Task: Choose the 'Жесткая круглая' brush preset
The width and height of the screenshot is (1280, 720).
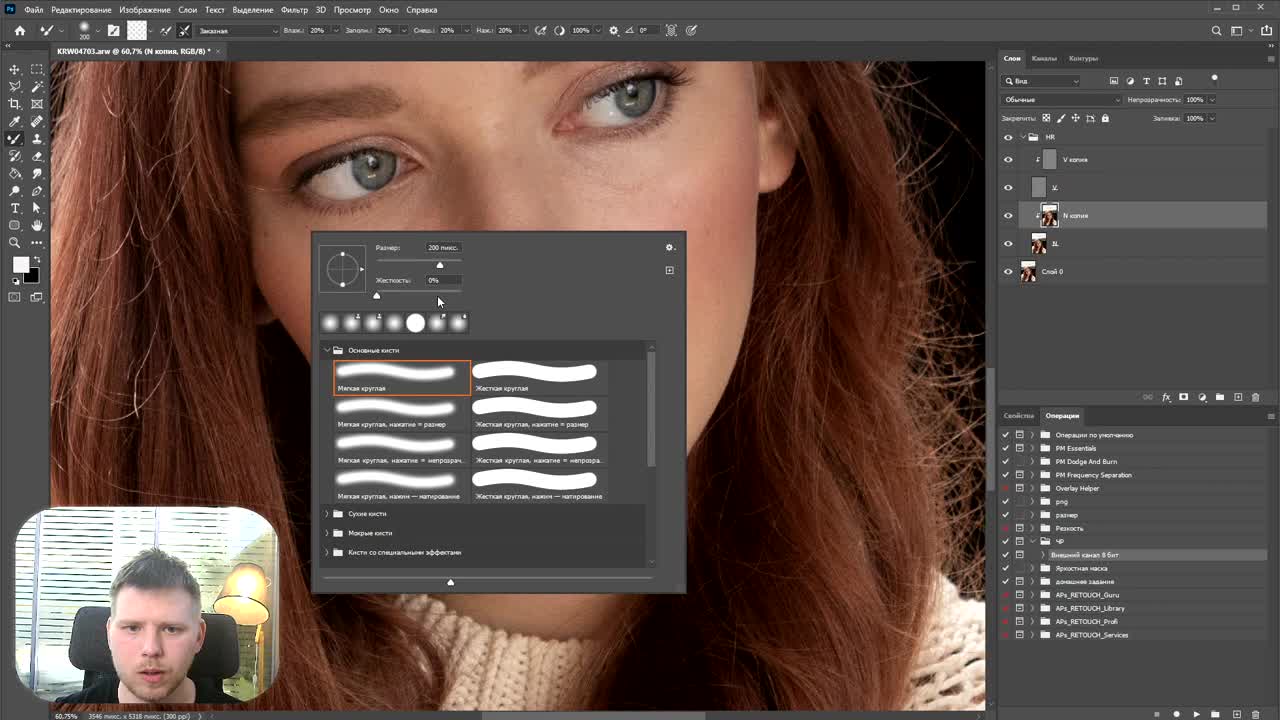Action: pos(535,377)
